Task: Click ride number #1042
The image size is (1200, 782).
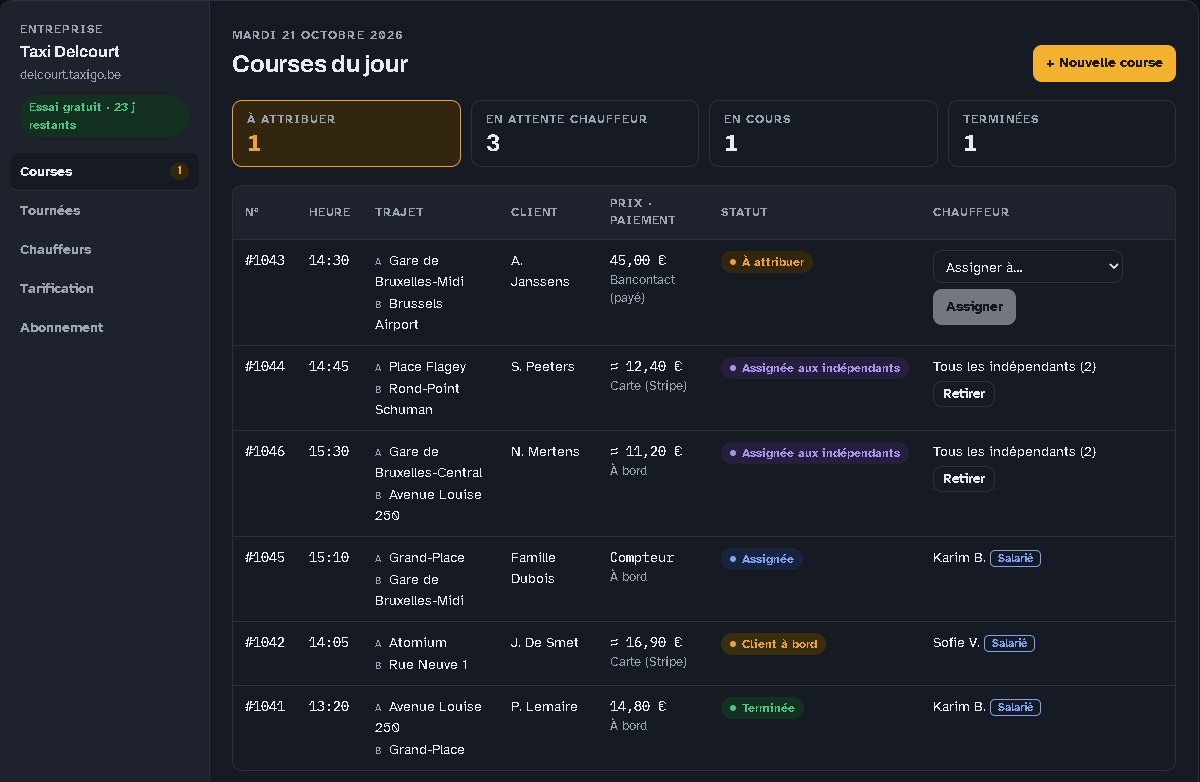Action: pos(265,642)
